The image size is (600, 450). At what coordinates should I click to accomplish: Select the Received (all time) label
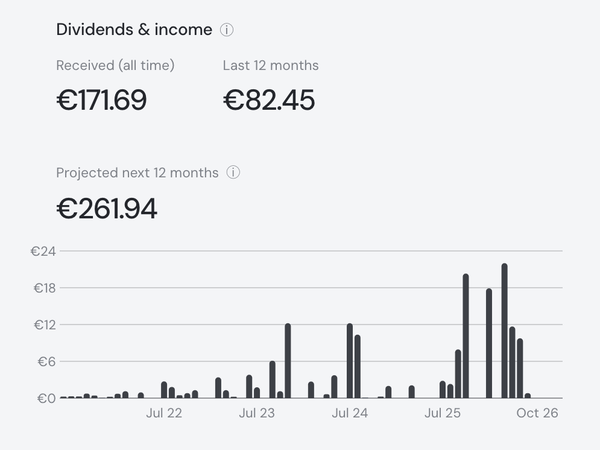pos(115,65)
